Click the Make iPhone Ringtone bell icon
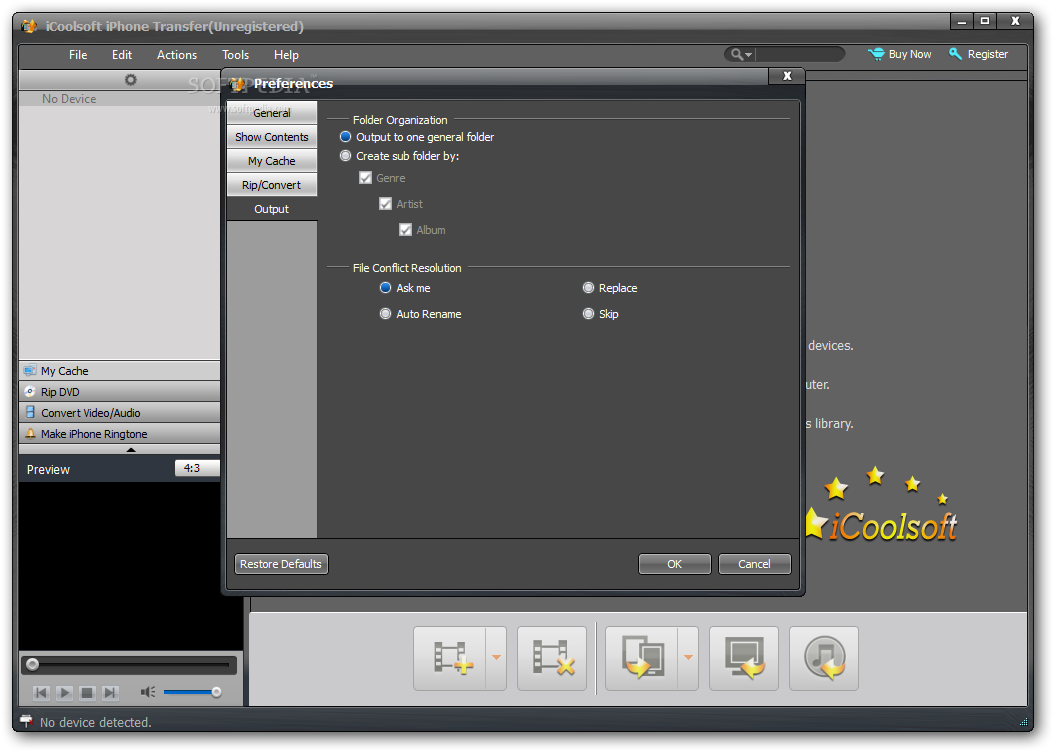The height and width of the screenshot is (752, 1054). [x=30, y=433]
